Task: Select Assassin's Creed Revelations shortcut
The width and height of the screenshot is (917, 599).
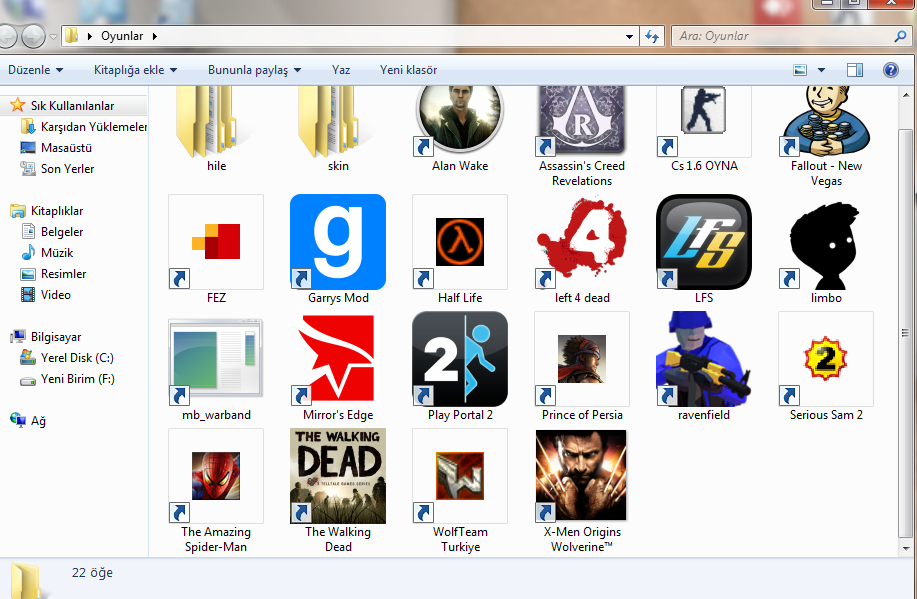Action: click(x=582, y=136)
